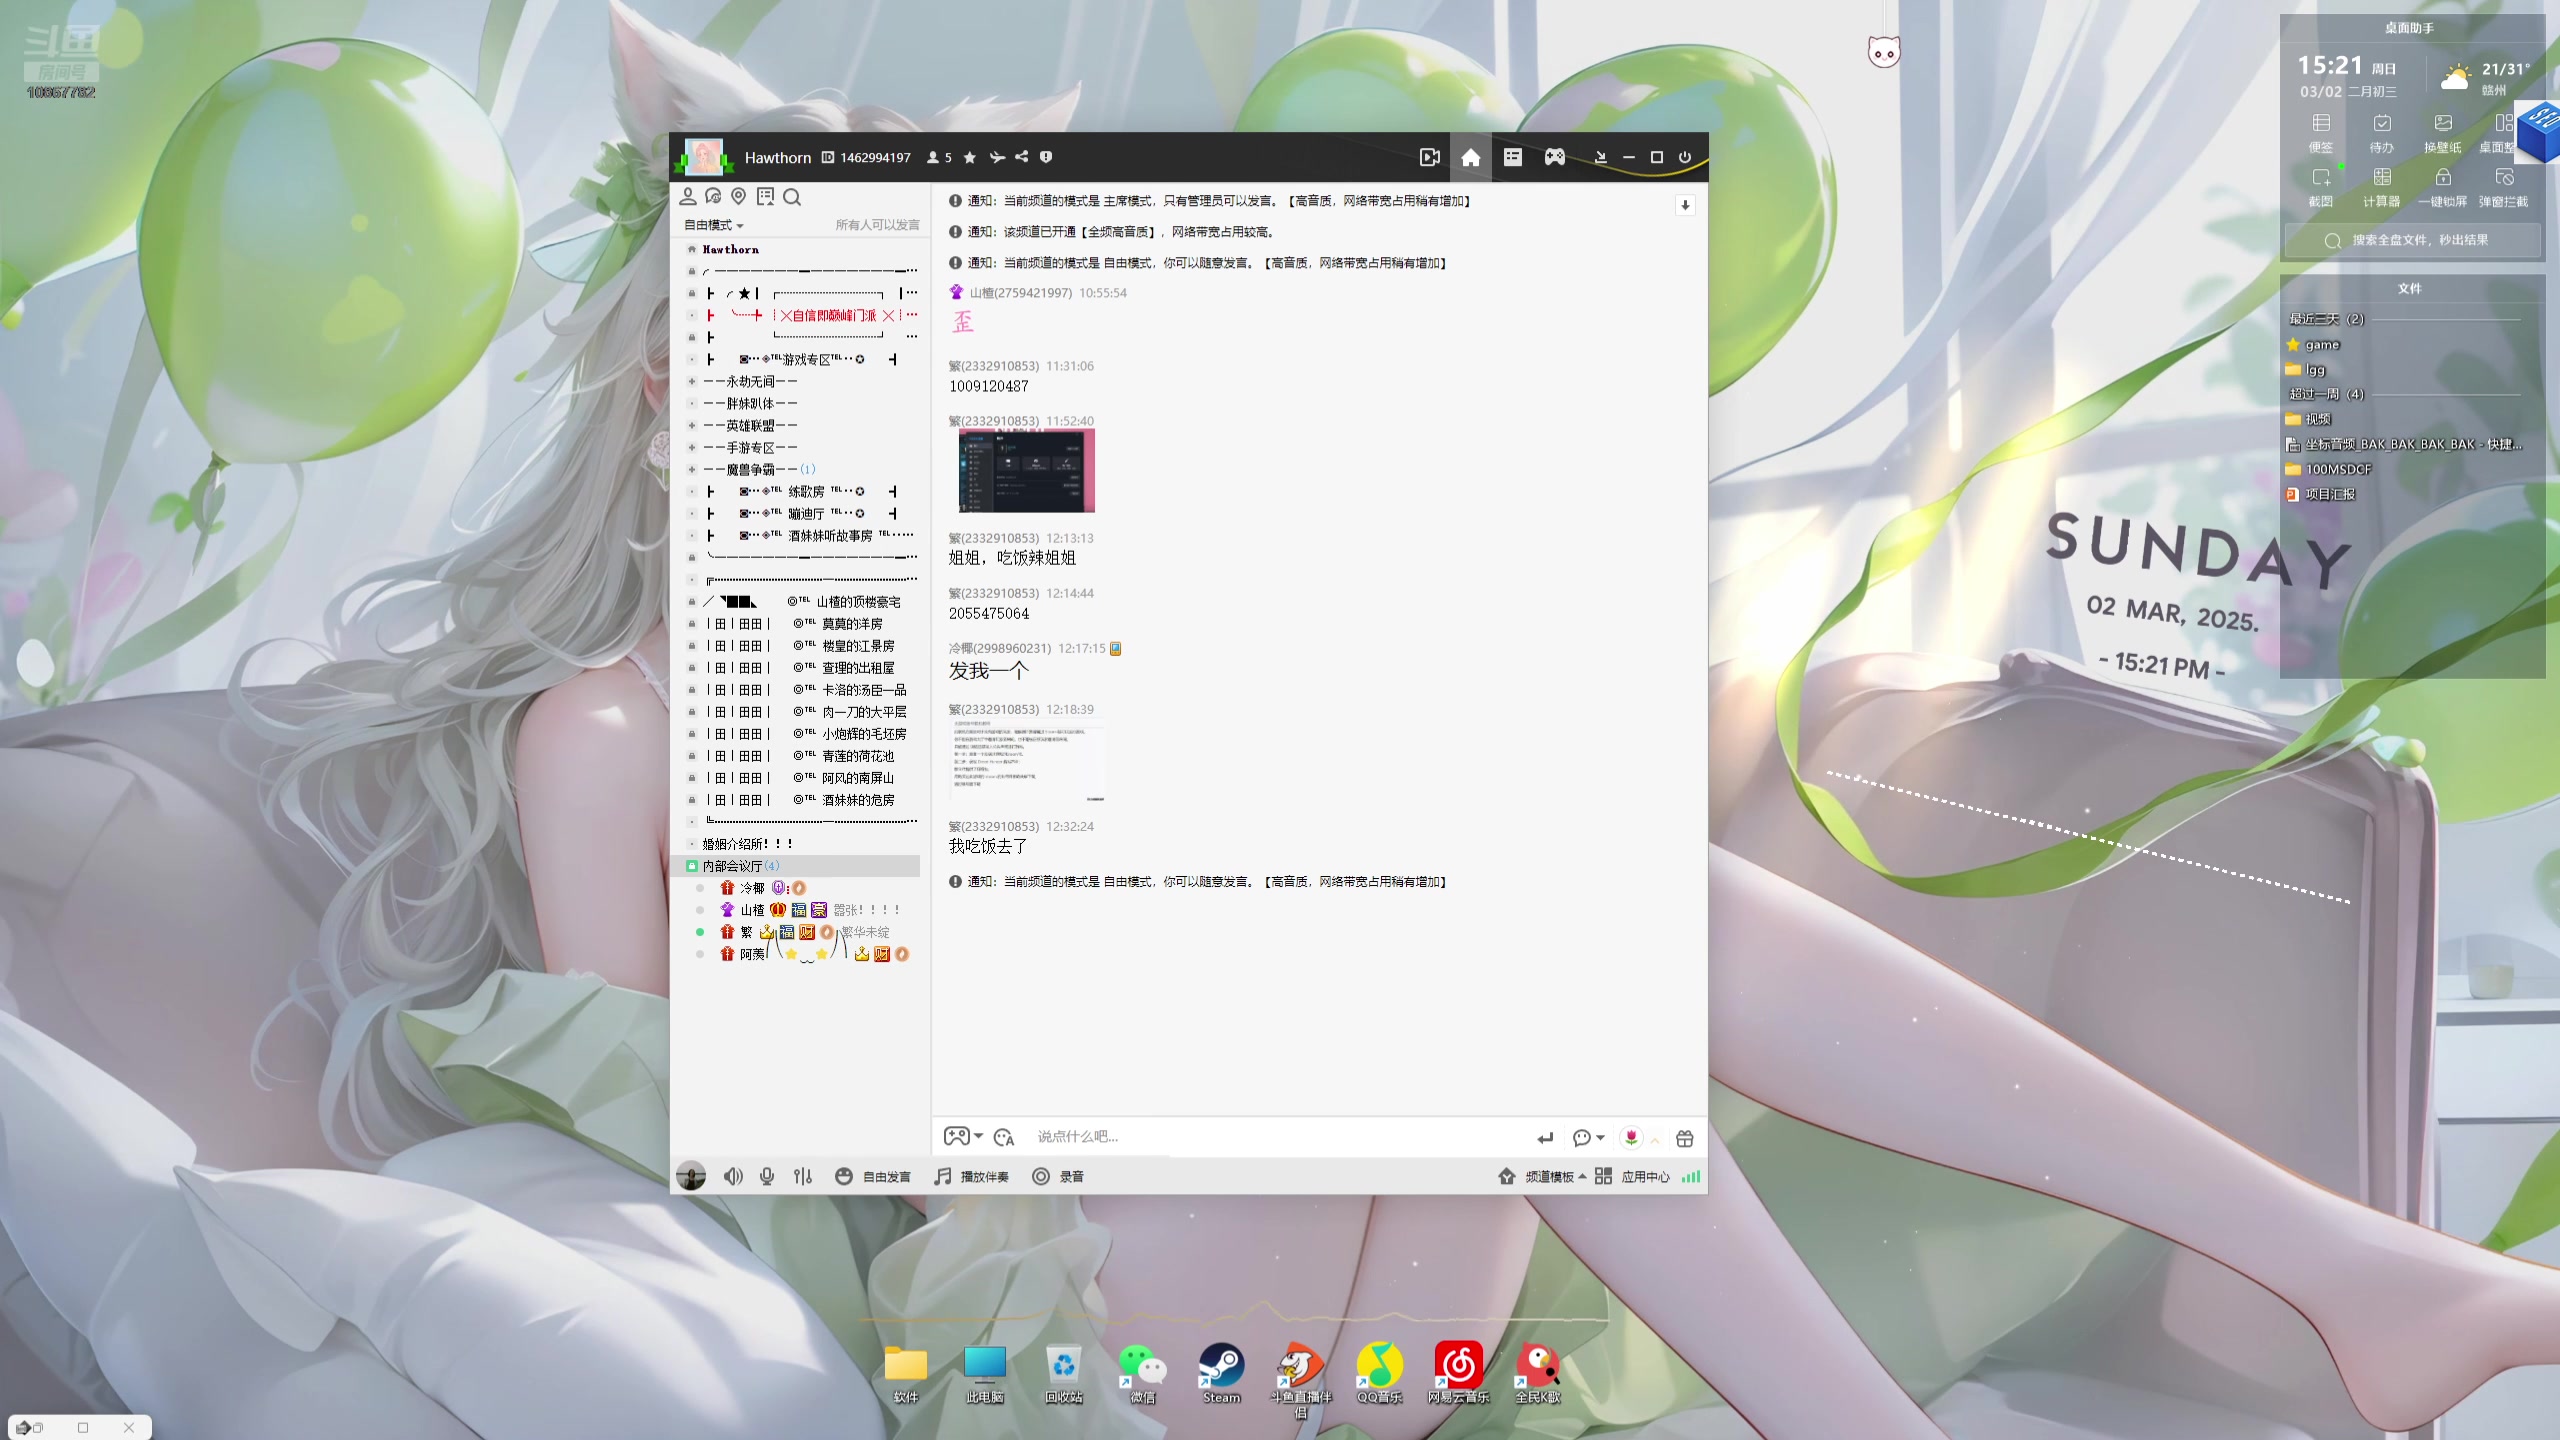The width and height of the screenshot is (2560, 1440).
Task: Go to the channel home icon
Action: 1470,157
